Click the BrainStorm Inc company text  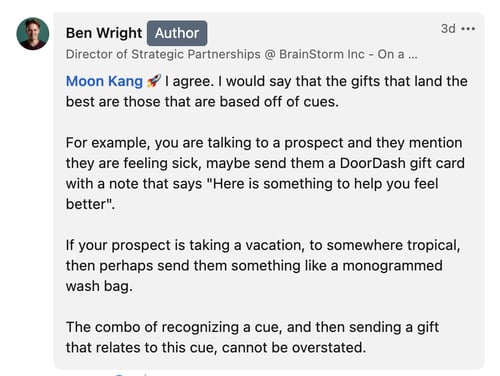point(322,54)
